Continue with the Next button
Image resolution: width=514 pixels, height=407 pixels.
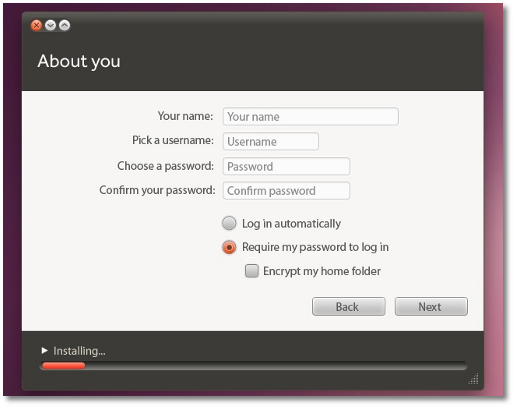(431, 307)
